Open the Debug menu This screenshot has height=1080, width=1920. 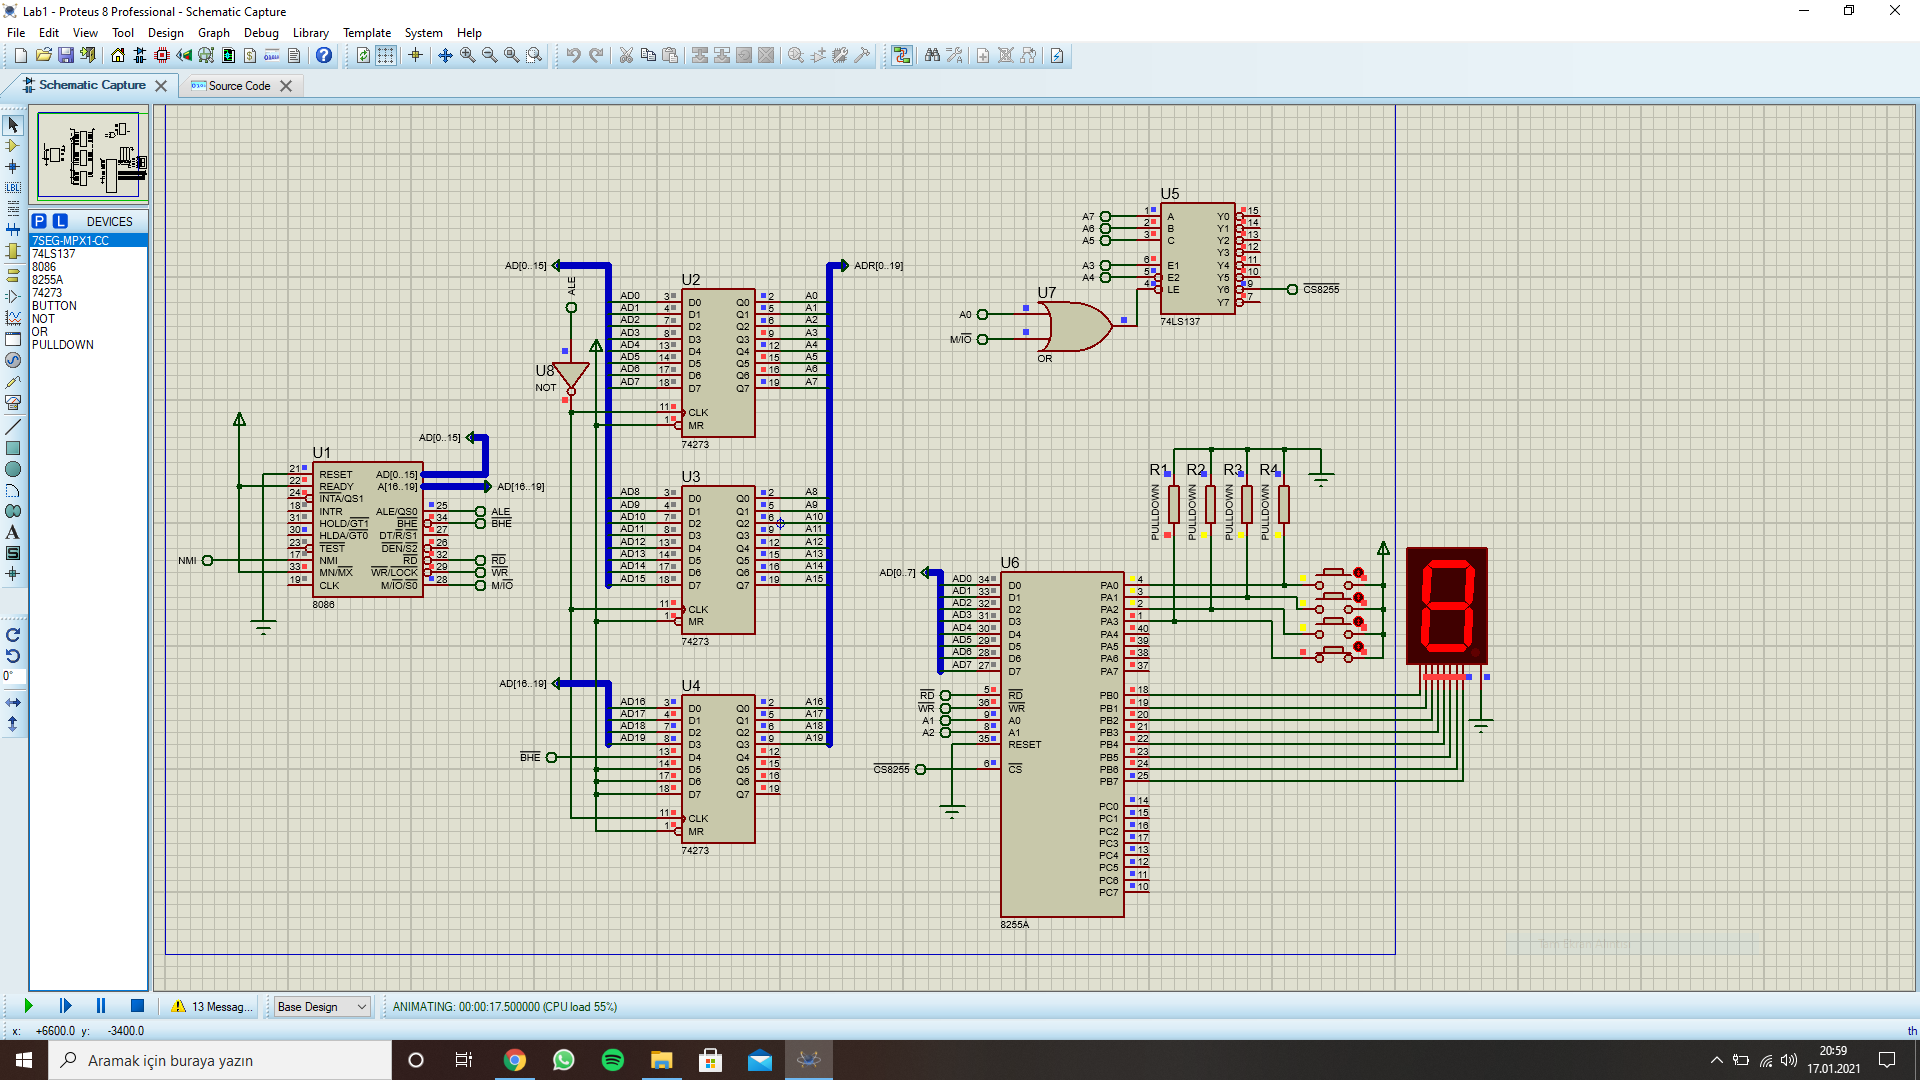coord(261,33)
